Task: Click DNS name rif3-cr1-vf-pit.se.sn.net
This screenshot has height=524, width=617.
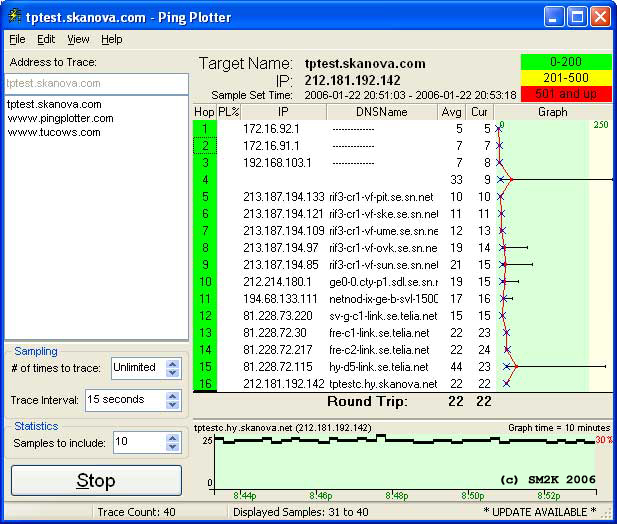Action: [381, 197]
